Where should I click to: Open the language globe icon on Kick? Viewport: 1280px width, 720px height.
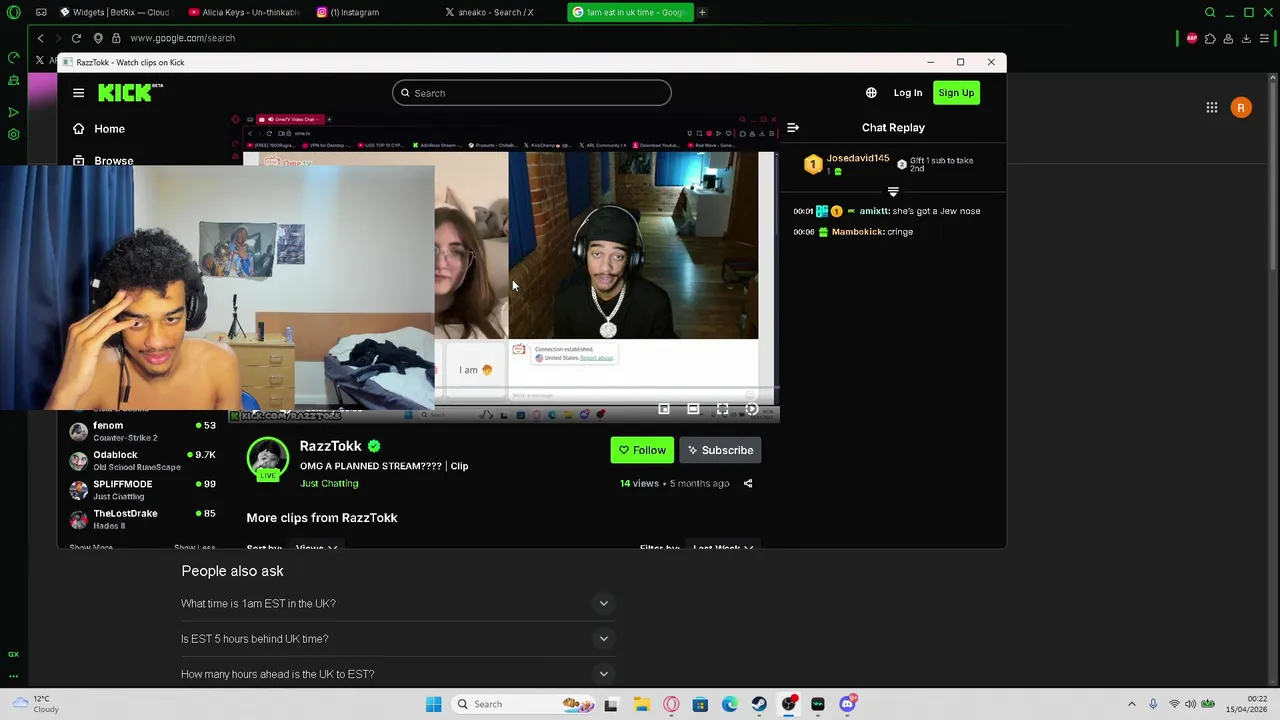871,93
